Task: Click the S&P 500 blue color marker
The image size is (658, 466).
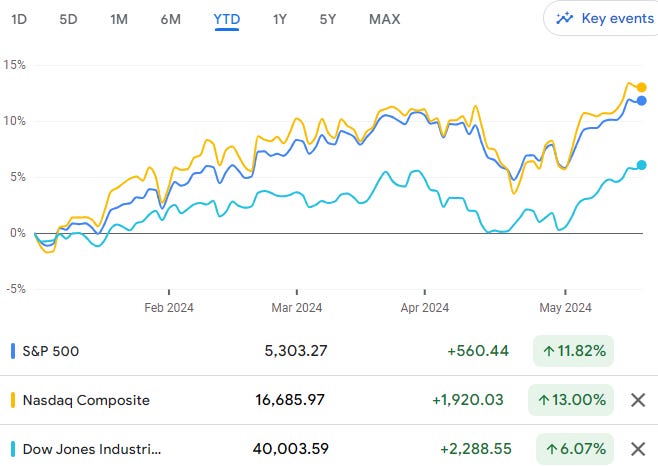Action: pyautogui.click(x=13, y=351)
